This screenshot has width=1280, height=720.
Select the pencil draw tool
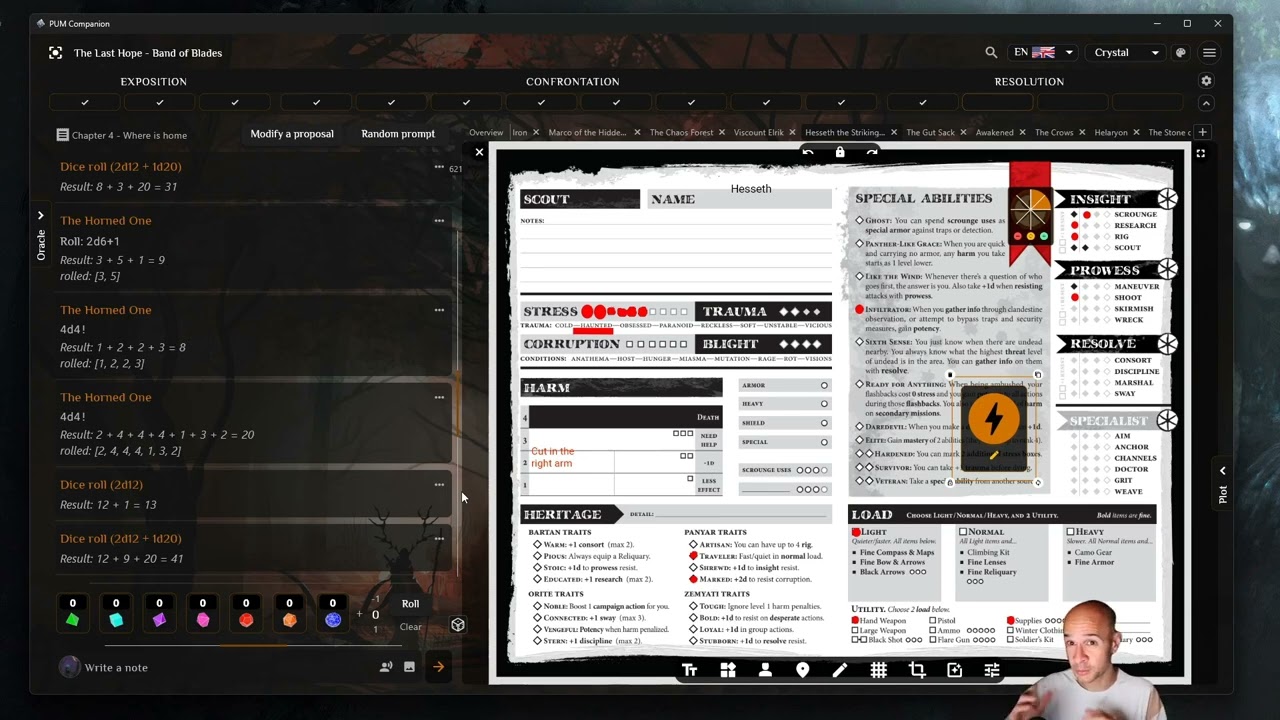pos(840,670)
